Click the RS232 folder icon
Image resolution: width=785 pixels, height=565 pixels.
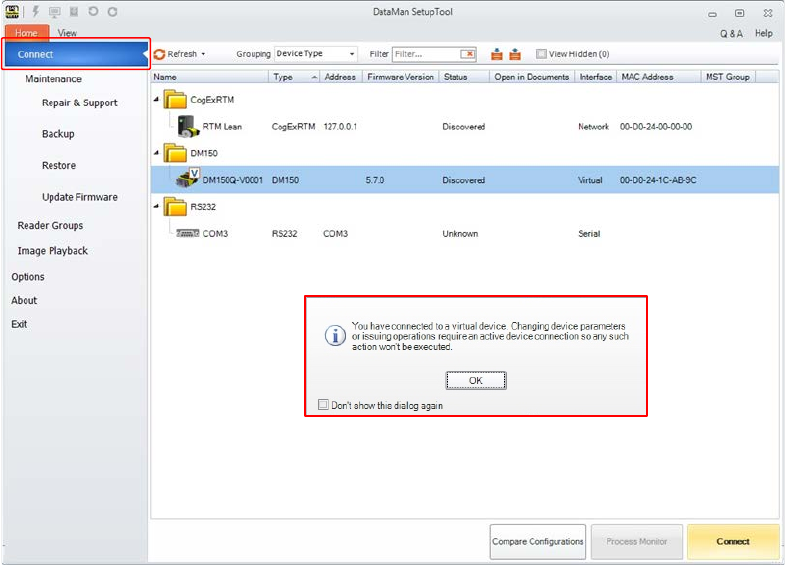click(175, 206)
